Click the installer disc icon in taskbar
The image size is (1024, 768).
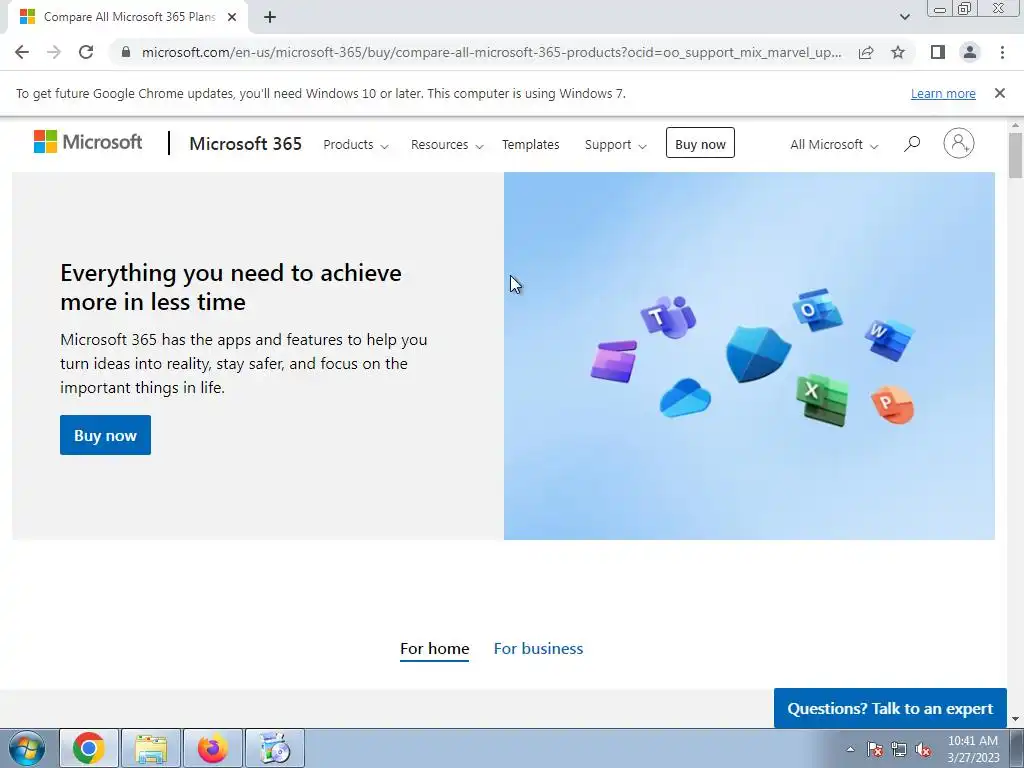point(275,748)
